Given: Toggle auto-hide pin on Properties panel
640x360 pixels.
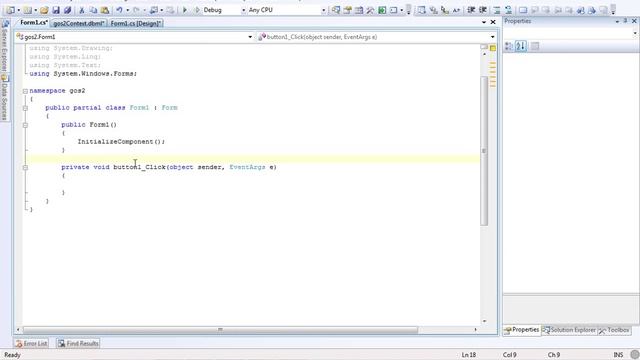Looking at the screenshot, I should 625,21.
